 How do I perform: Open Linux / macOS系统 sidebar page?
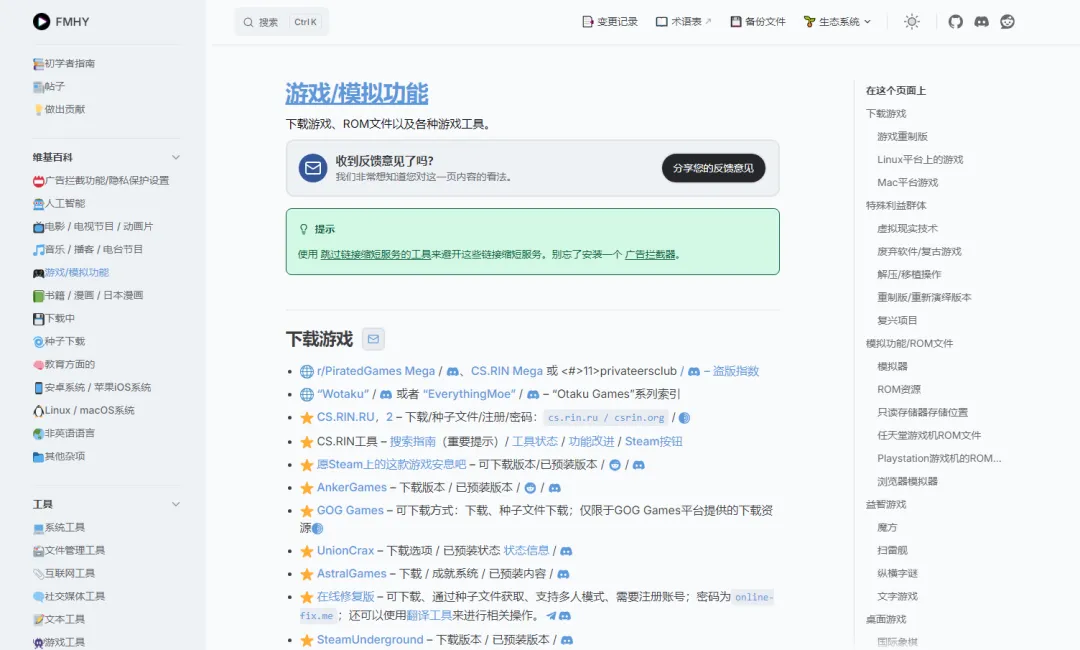point(83,410)
